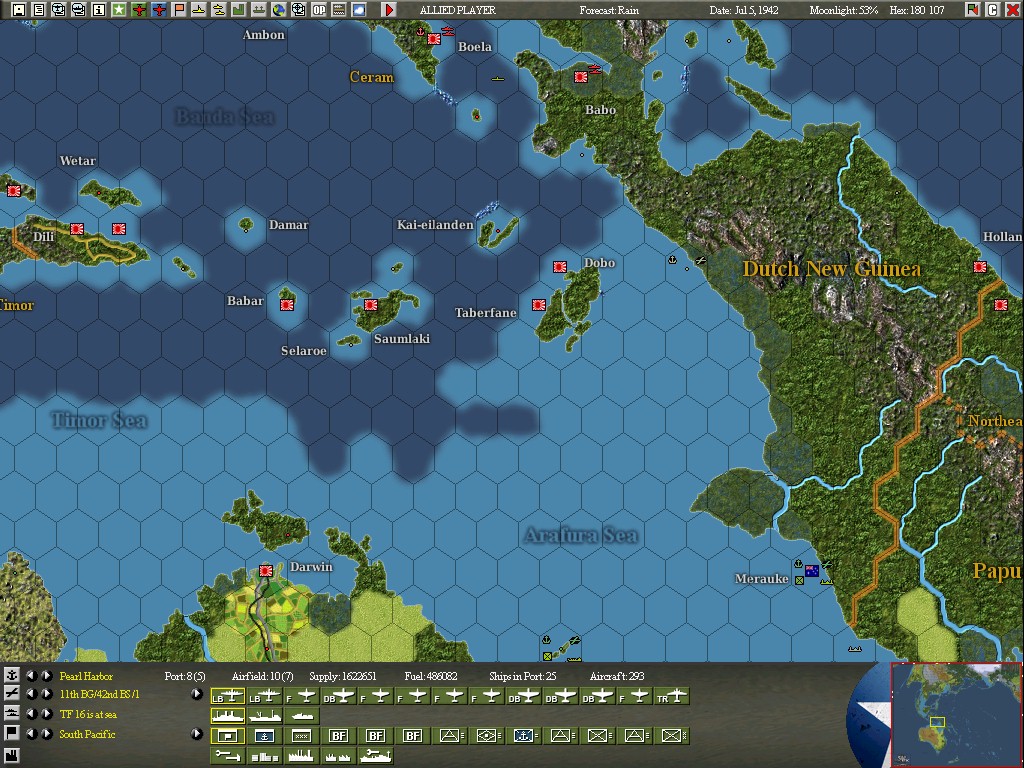Click the two yellow ships toolbar icon
The width and height of the screenshot is (1024, 768).
(x=219, y=10)
